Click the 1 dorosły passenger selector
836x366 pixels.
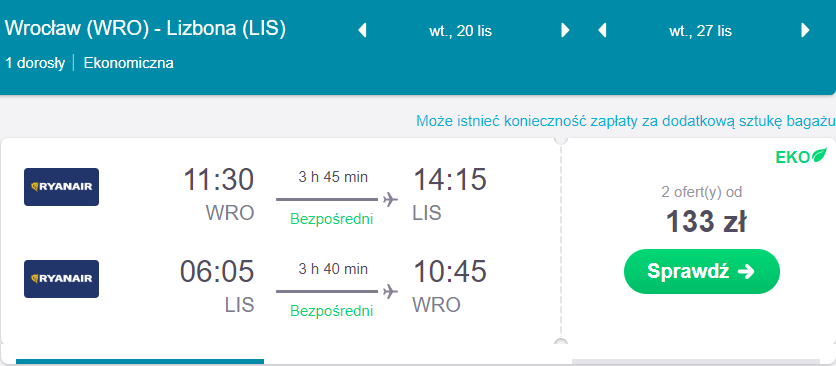click(x=35, y=63)
